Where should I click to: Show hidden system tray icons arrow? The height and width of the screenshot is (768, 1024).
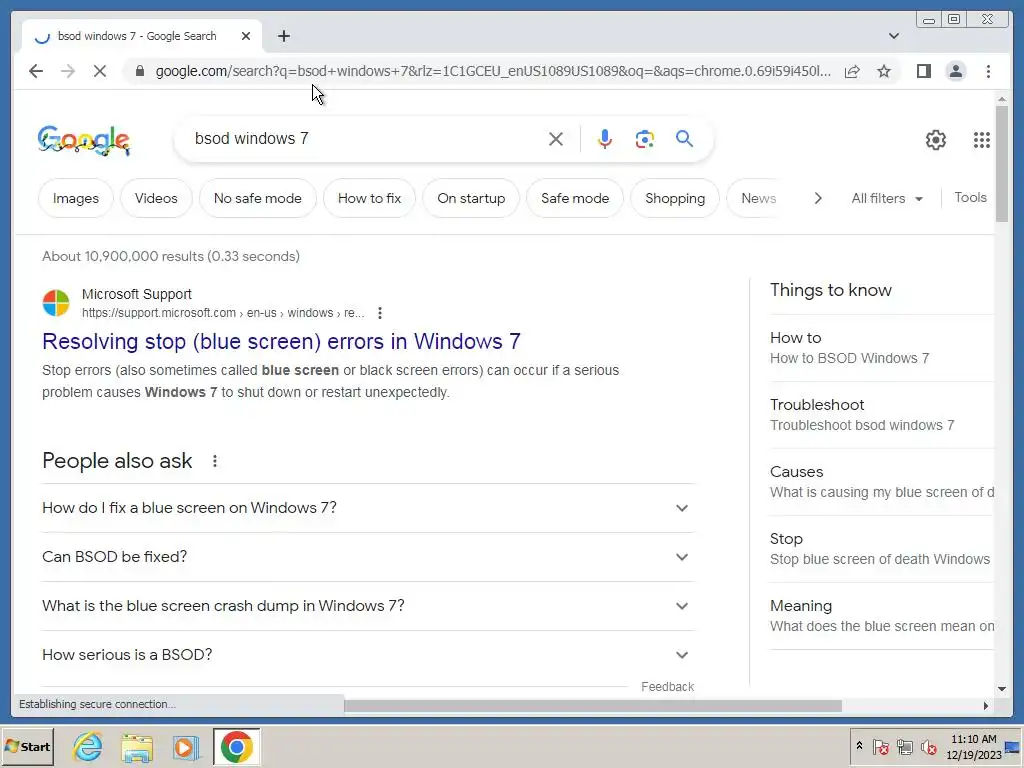(859, 746)
